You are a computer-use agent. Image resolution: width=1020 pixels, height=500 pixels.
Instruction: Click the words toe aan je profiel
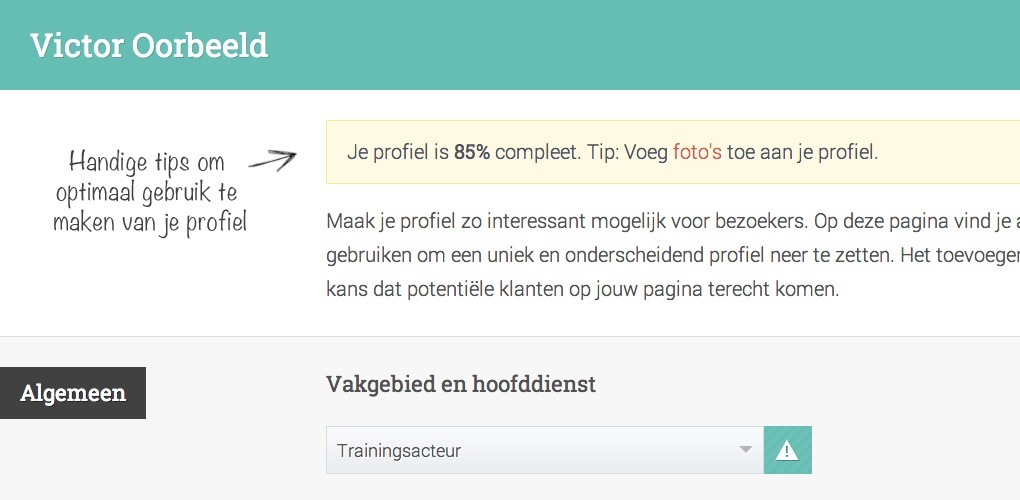point(802,153)
